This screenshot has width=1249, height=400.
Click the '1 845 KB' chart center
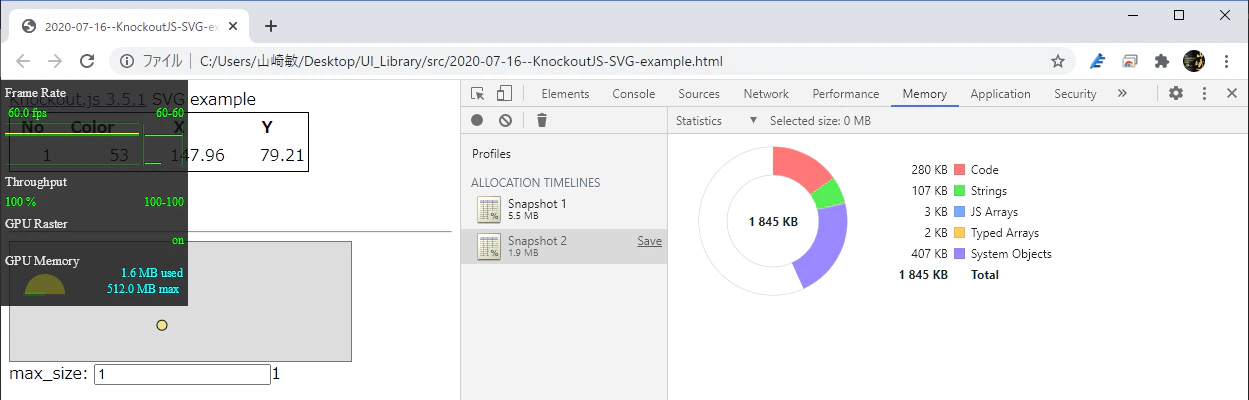pos(773,221)
